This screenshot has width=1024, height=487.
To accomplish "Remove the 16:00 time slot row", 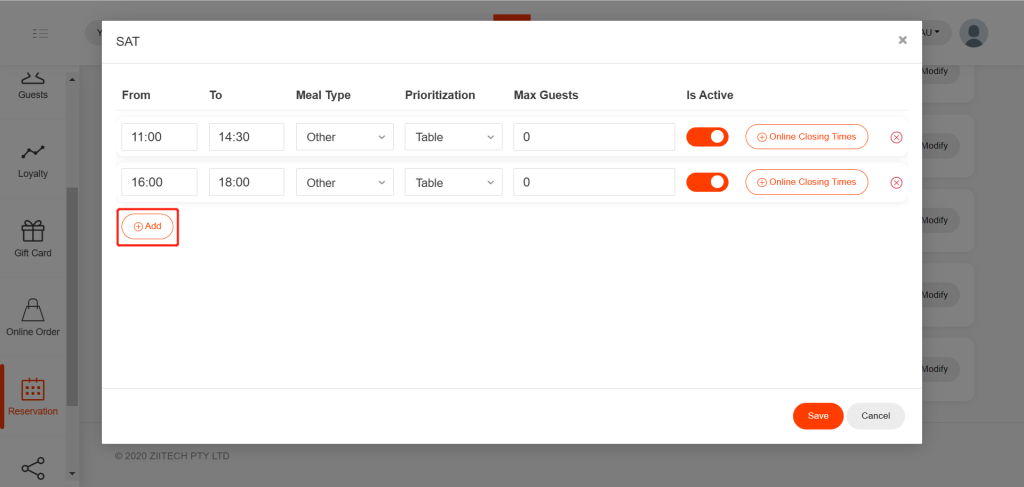I will tap(896, 183).
